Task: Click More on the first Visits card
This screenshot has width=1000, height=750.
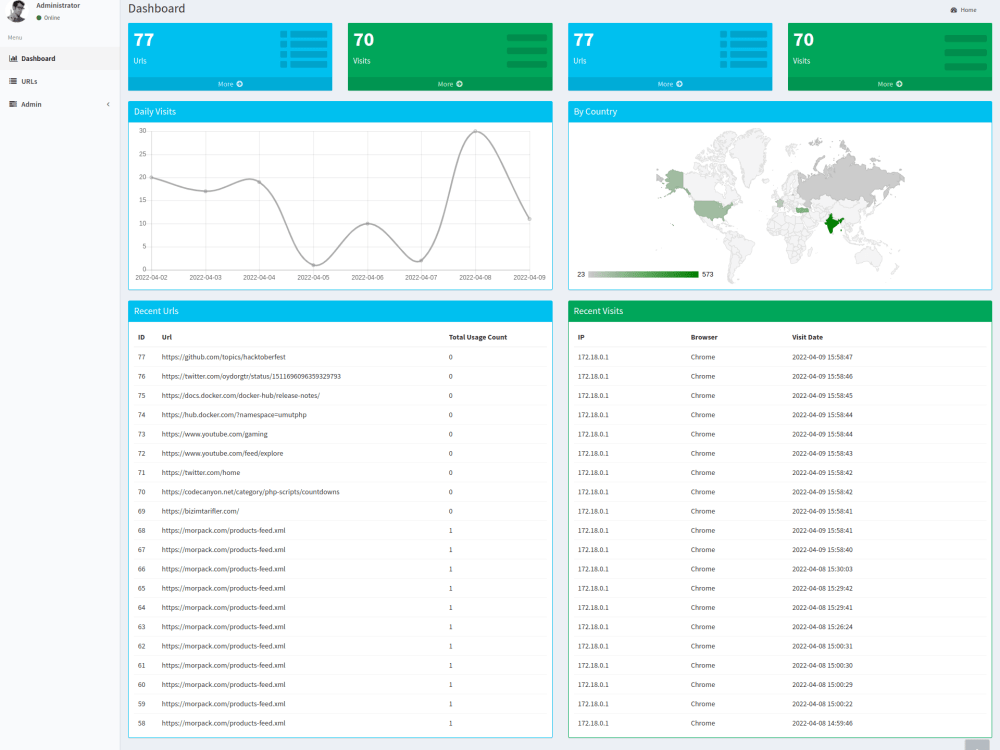Action: 450,84
